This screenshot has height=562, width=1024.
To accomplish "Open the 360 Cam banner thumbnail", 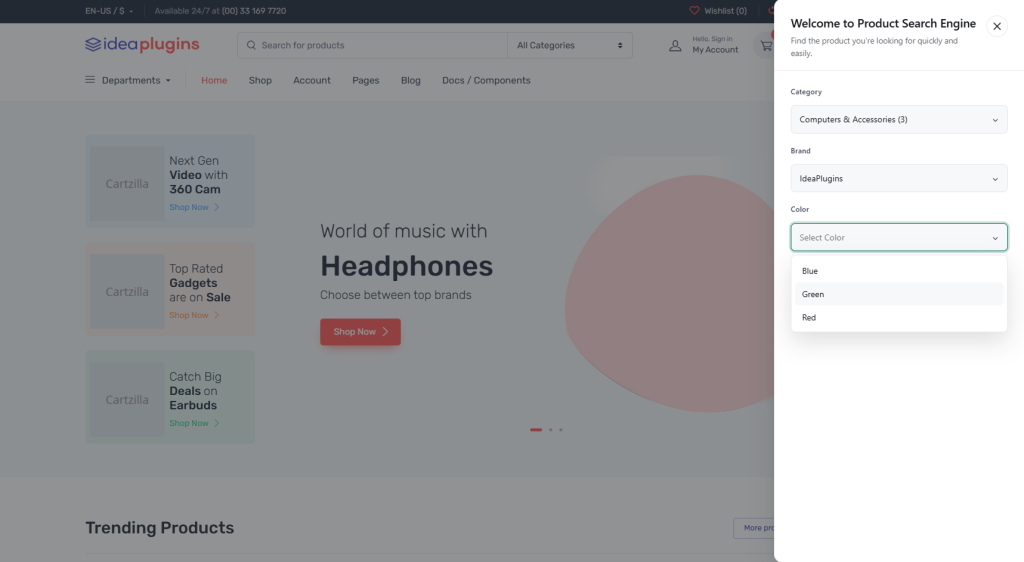I will 127,183.
